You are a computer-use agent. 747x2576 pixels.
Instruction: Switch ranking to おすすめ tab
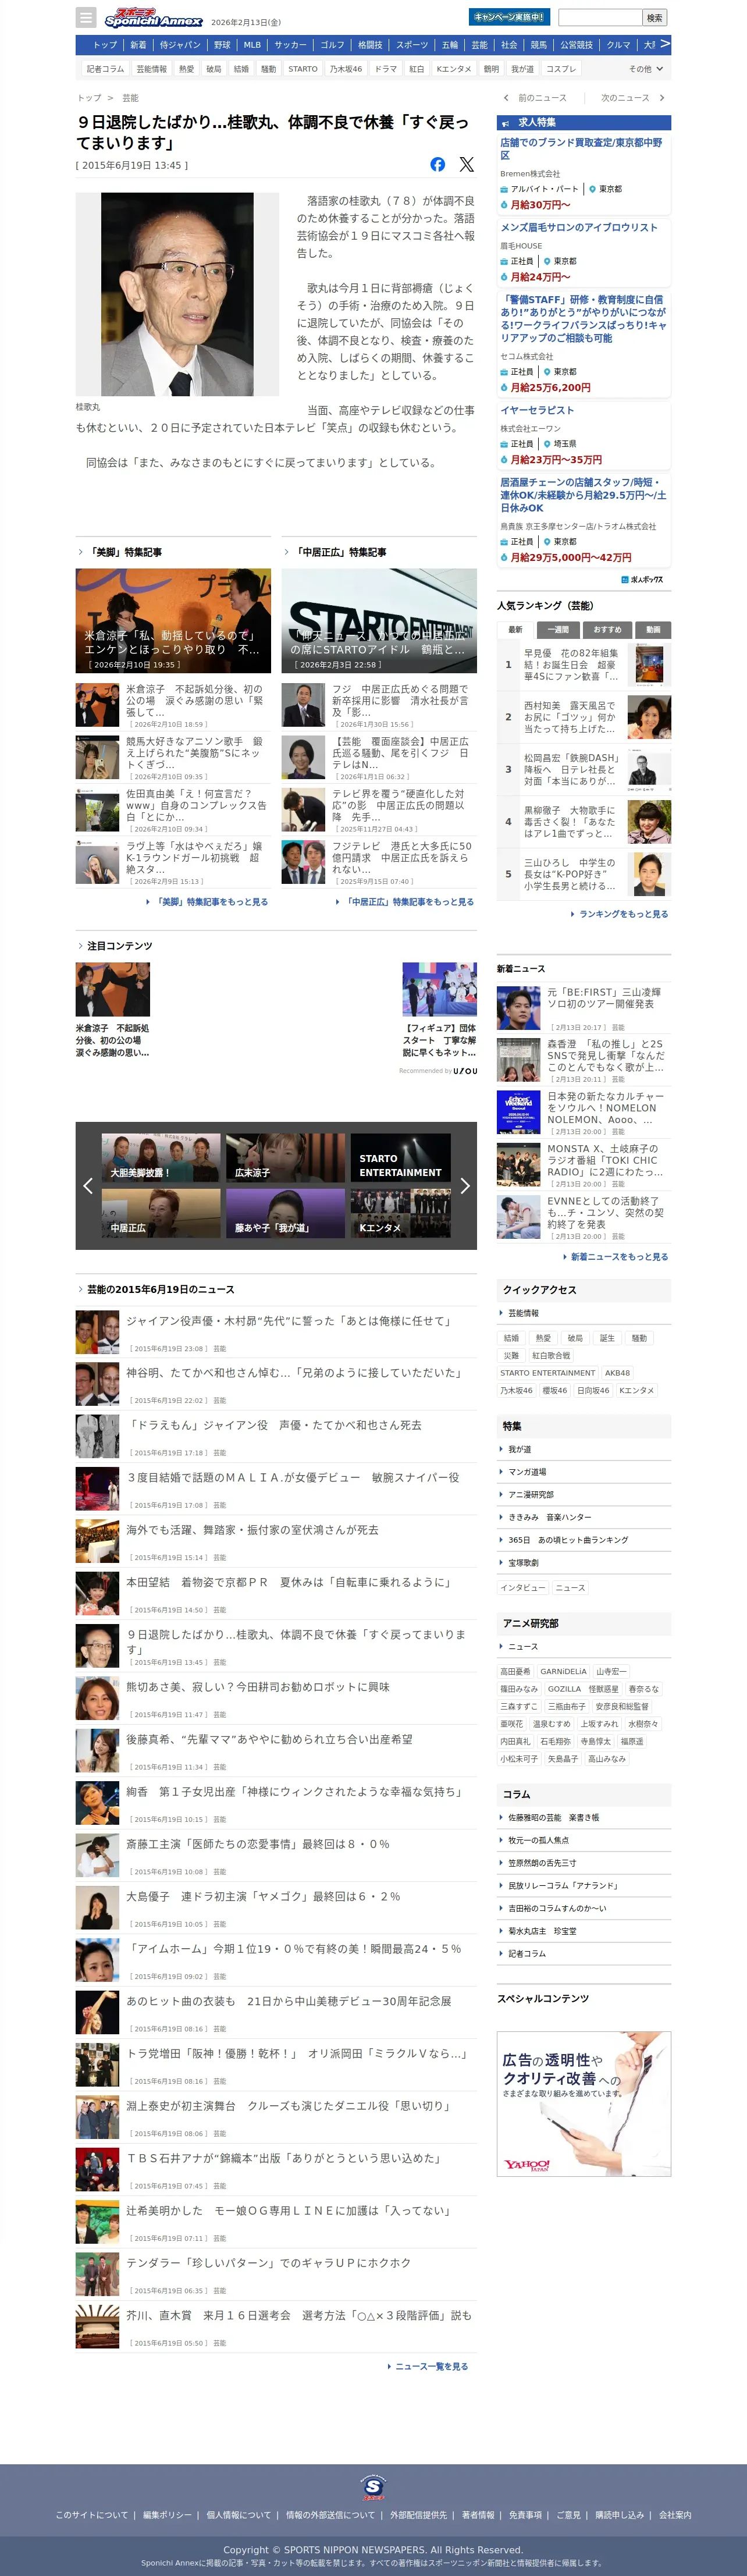[607, 630]
